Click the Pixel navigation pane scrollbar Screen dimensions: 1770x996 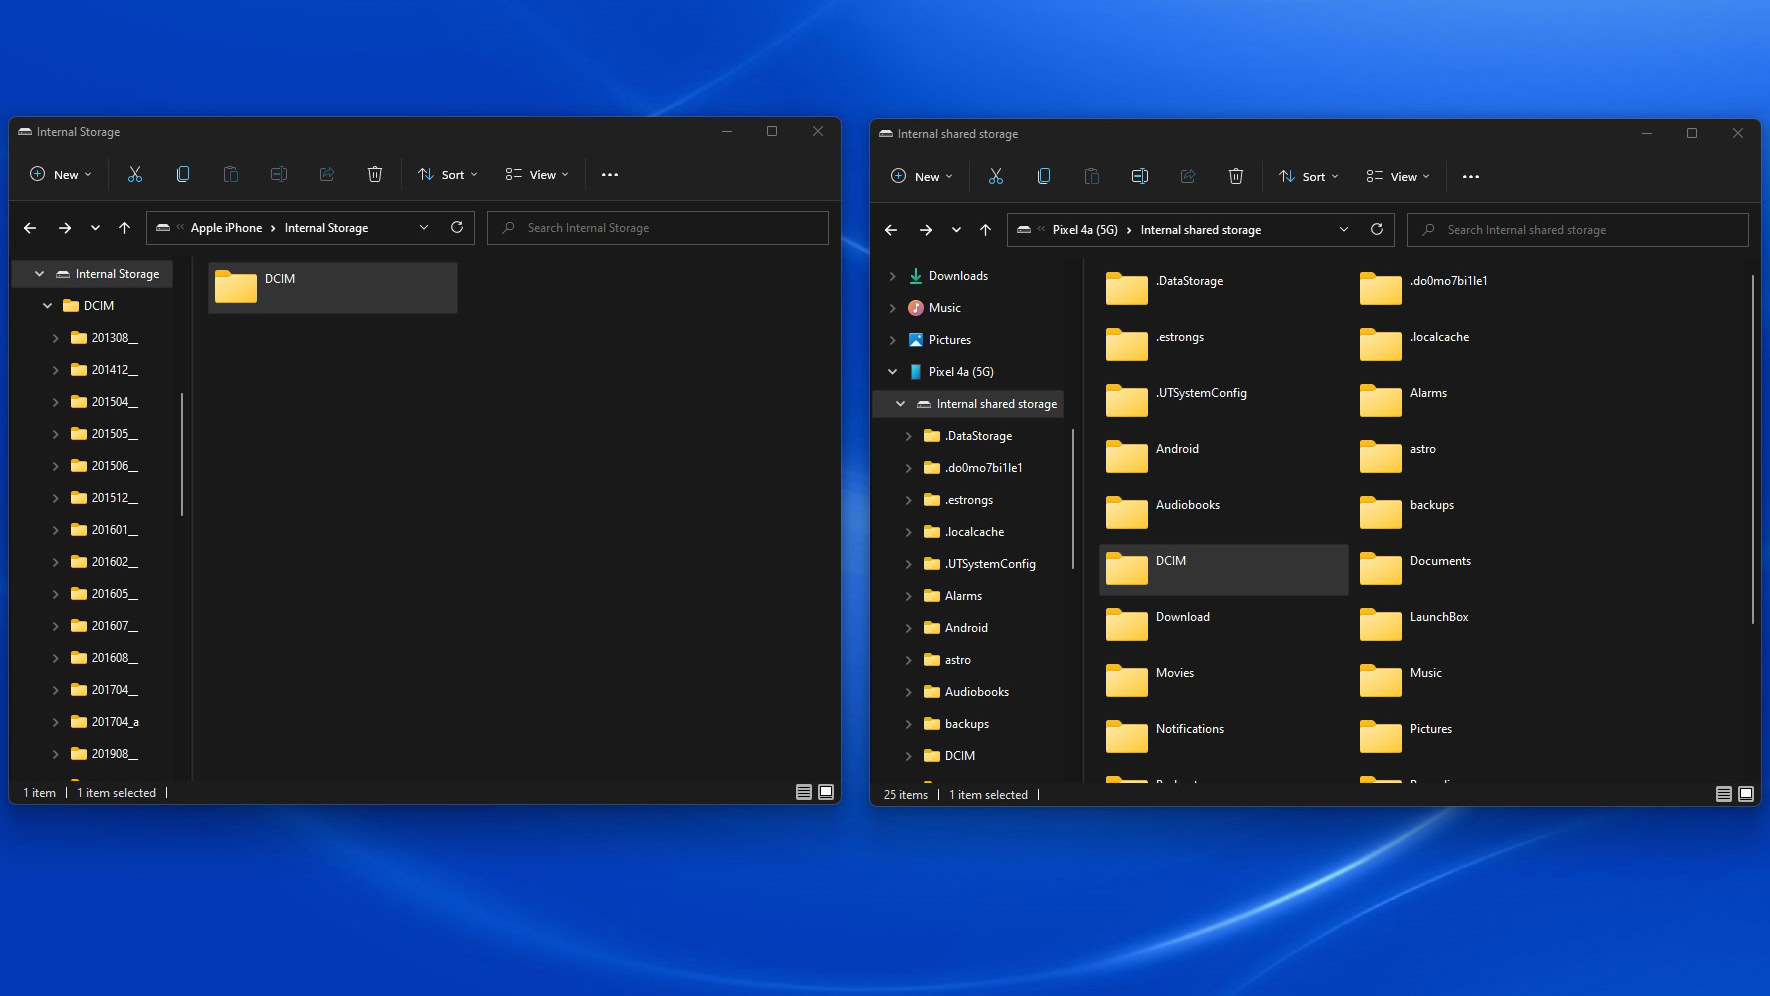pos(1073,500)
